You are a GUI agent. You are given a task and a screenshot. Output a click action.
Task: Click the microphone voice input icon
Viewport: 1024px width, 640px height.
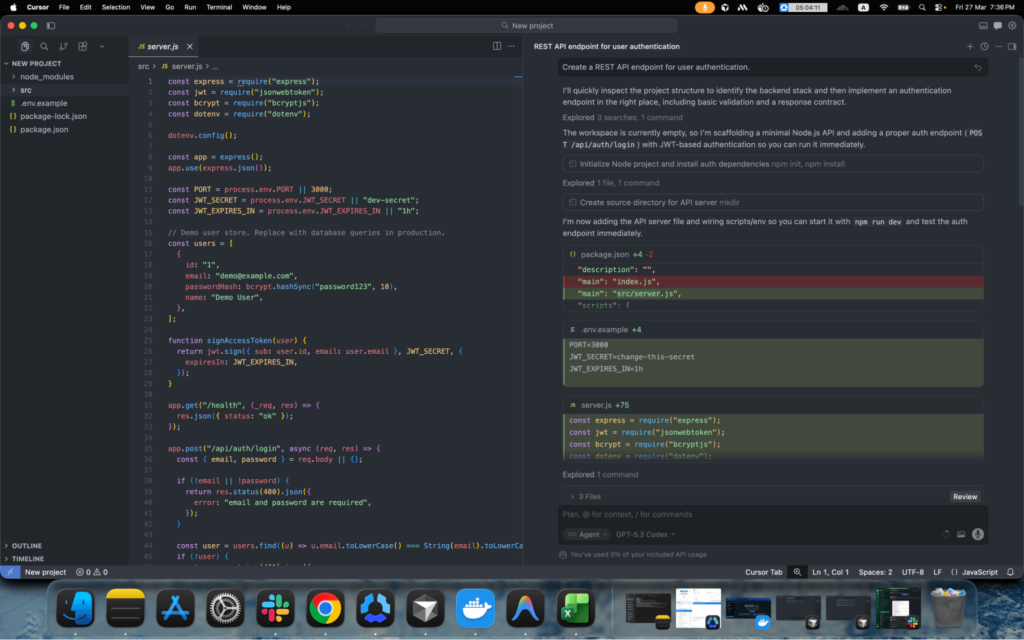[x=977, y=534]
